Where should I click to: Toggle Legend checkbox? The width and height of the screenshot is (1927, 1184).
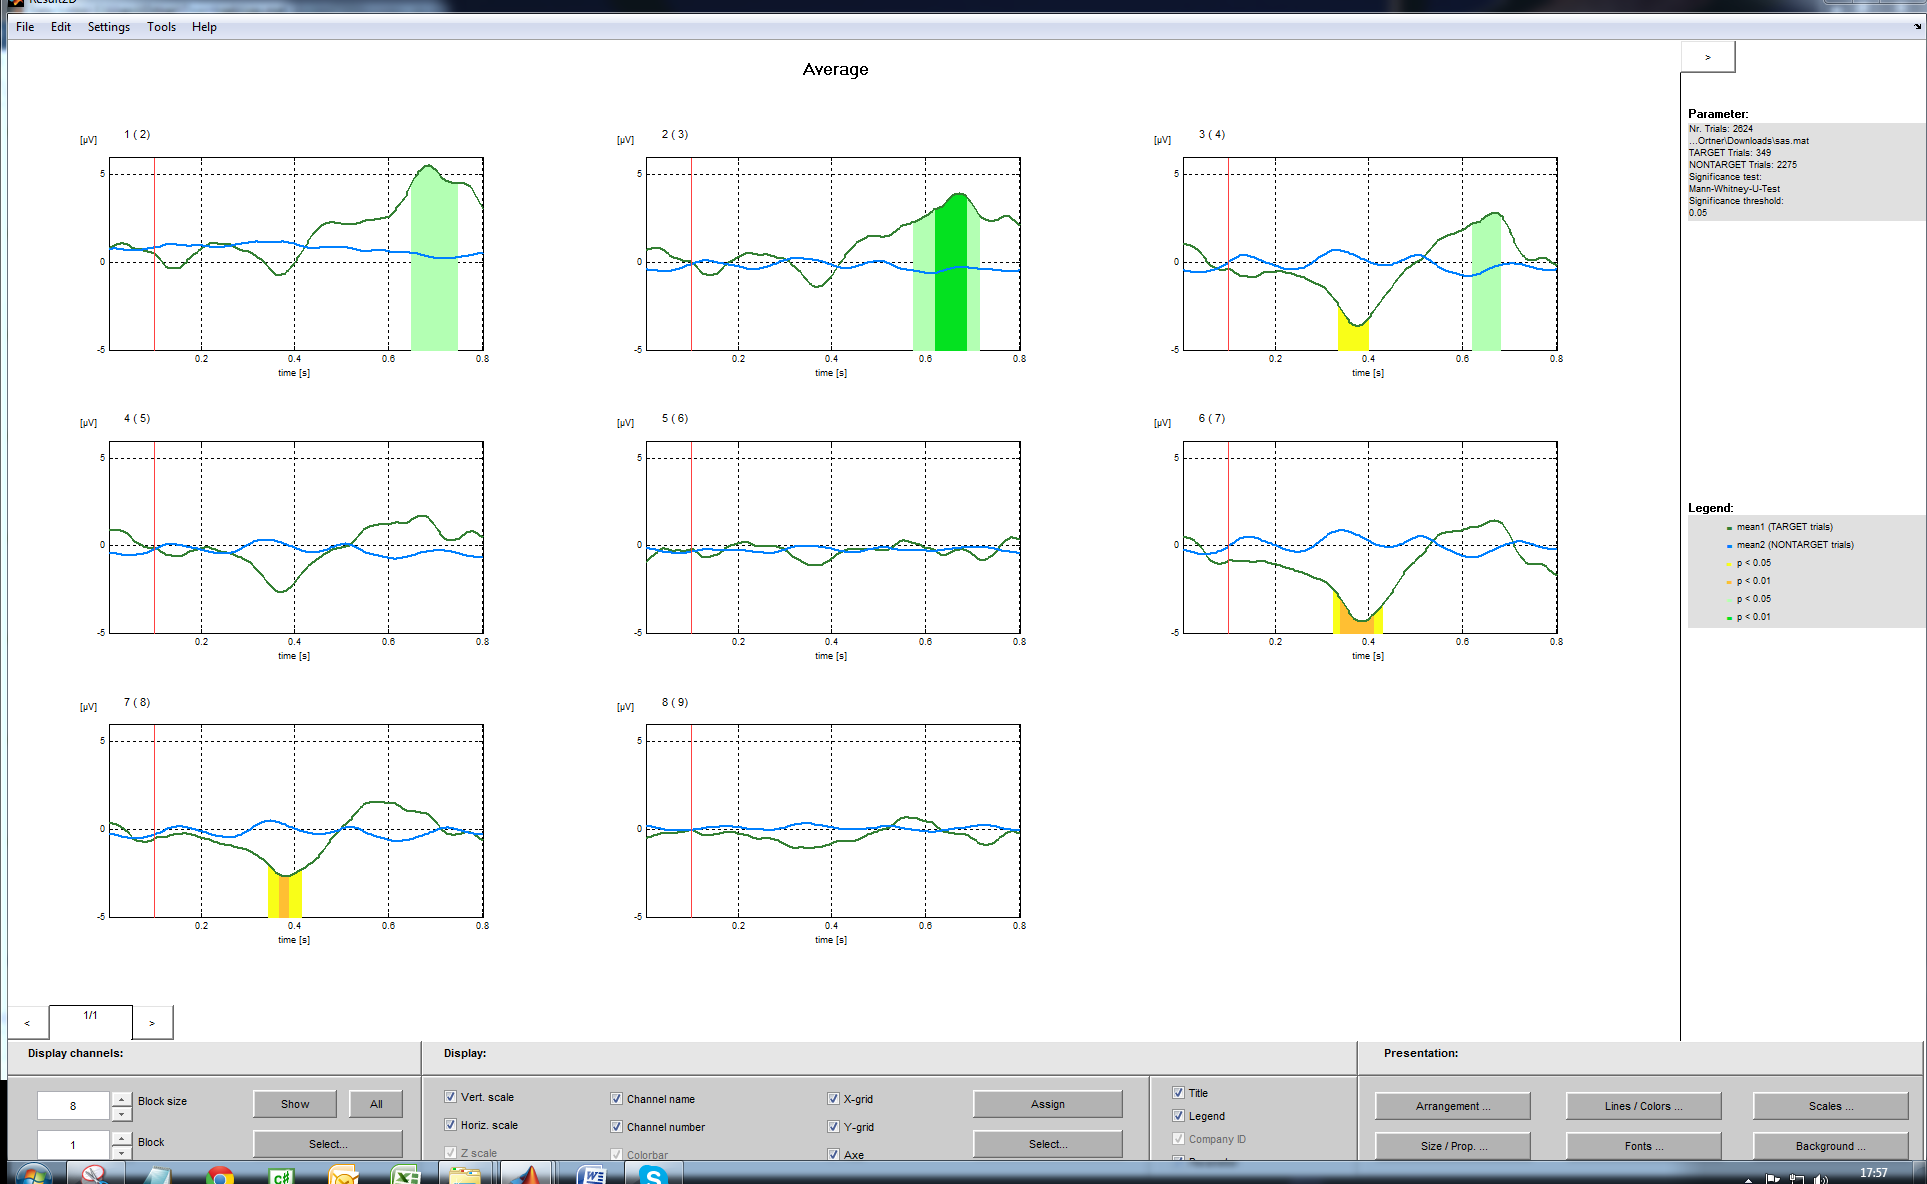coord(1178,1116)
